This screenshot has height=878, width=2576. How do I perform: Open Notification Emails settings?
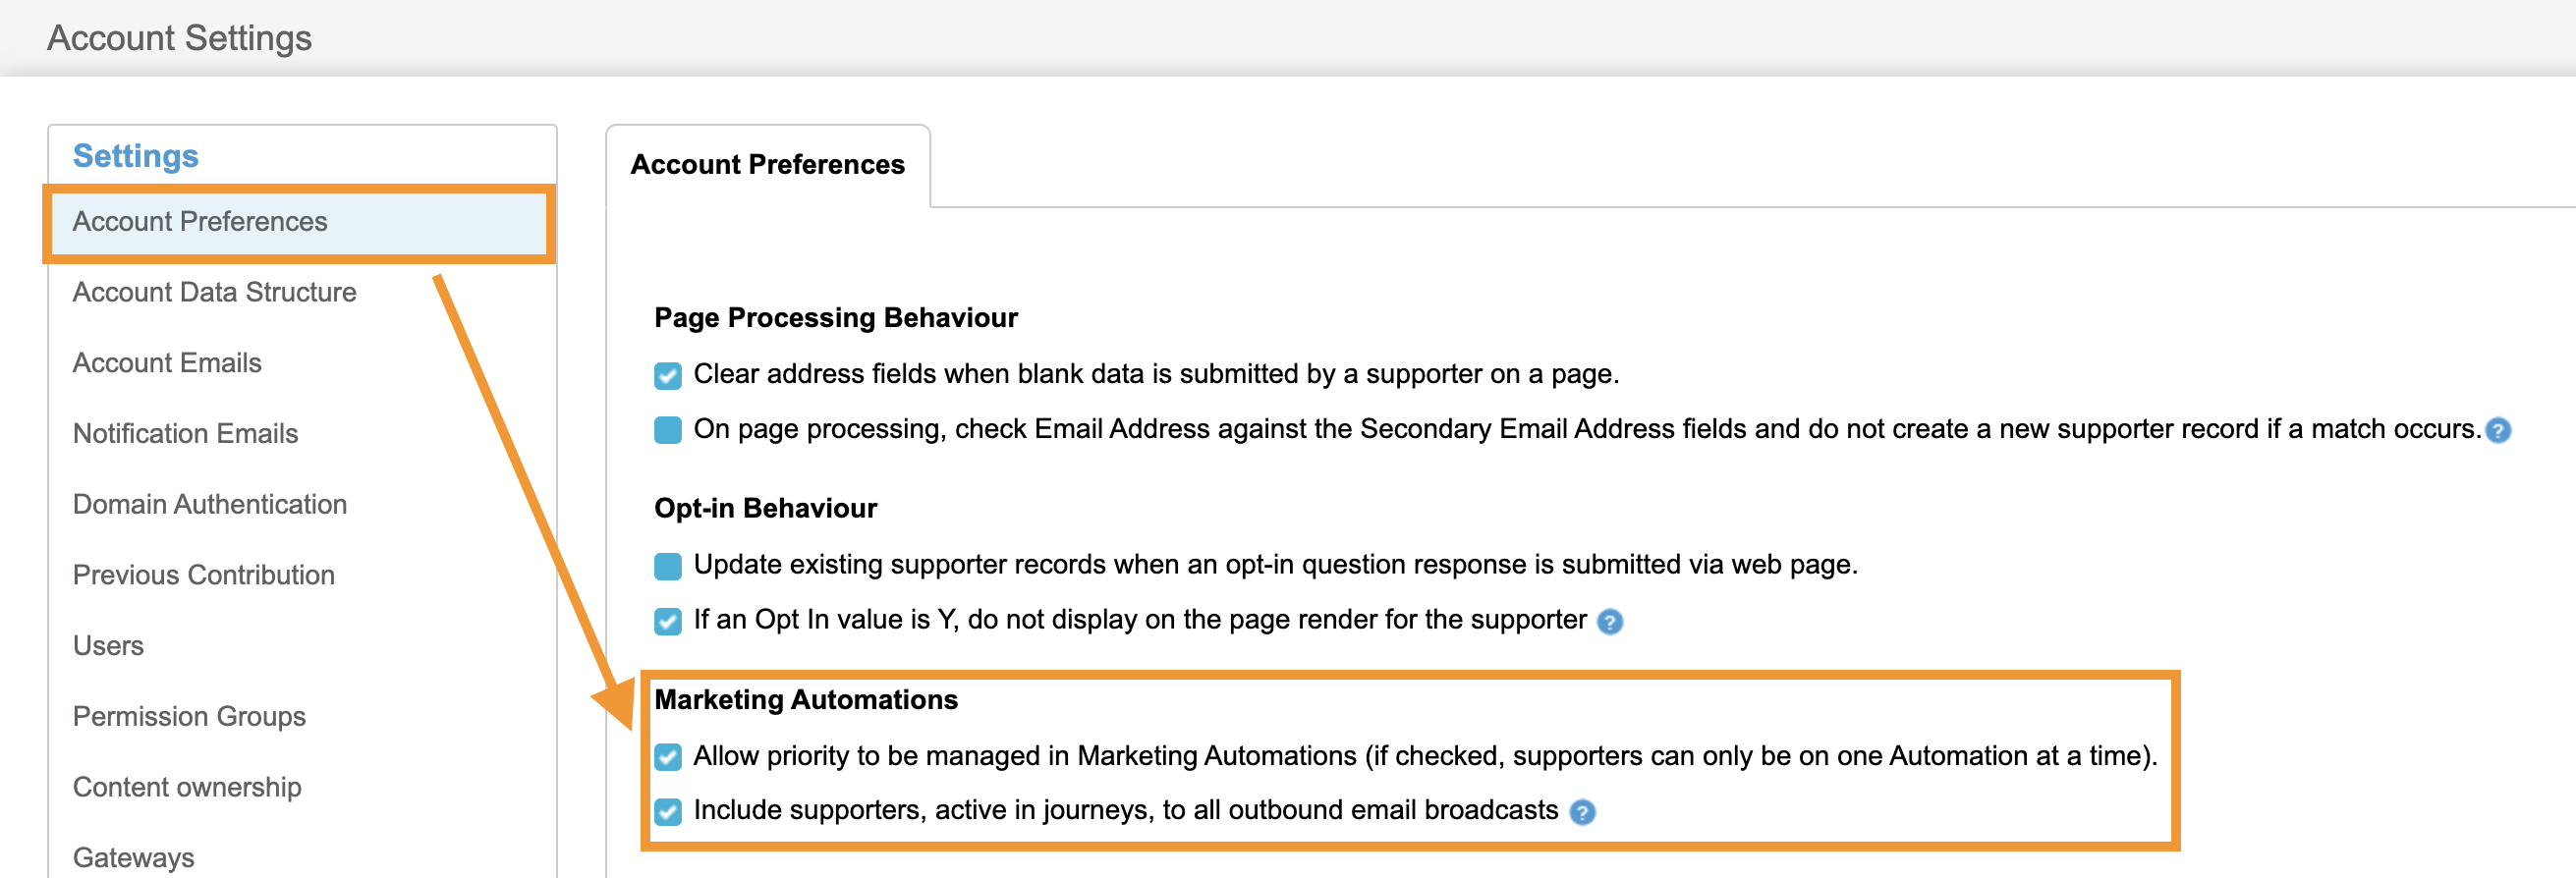[x=185, y=434]
